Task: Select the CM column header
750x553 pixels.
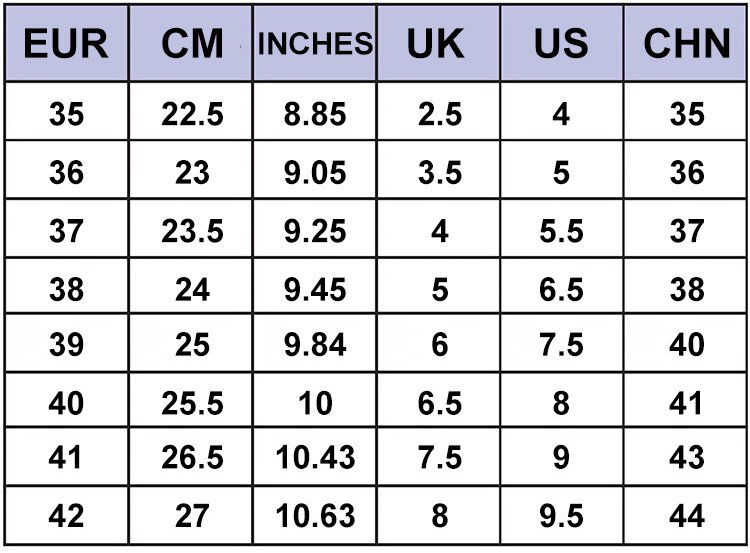Action: pyautogui.click(x=191, y=44)
